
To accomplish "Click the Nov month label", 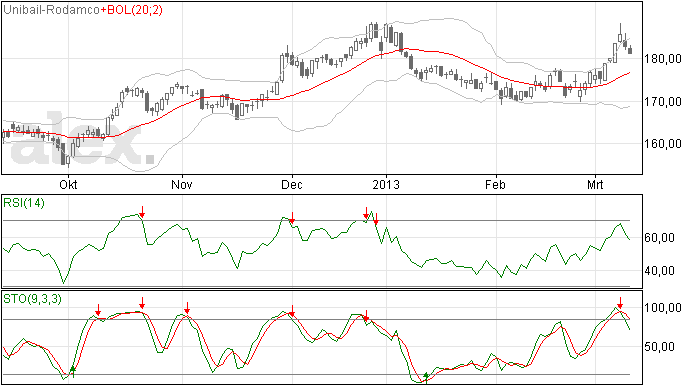I will [x=182, y=184].
